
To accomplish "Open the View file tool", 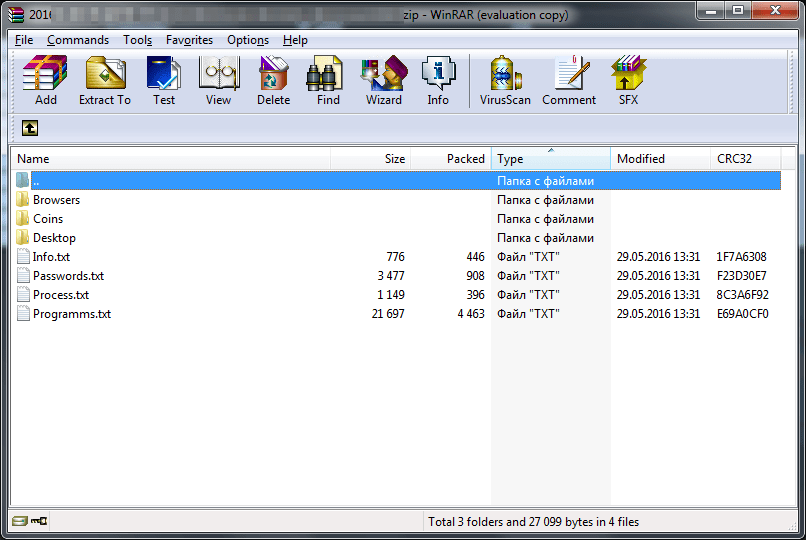I will (x=218, y=80).
